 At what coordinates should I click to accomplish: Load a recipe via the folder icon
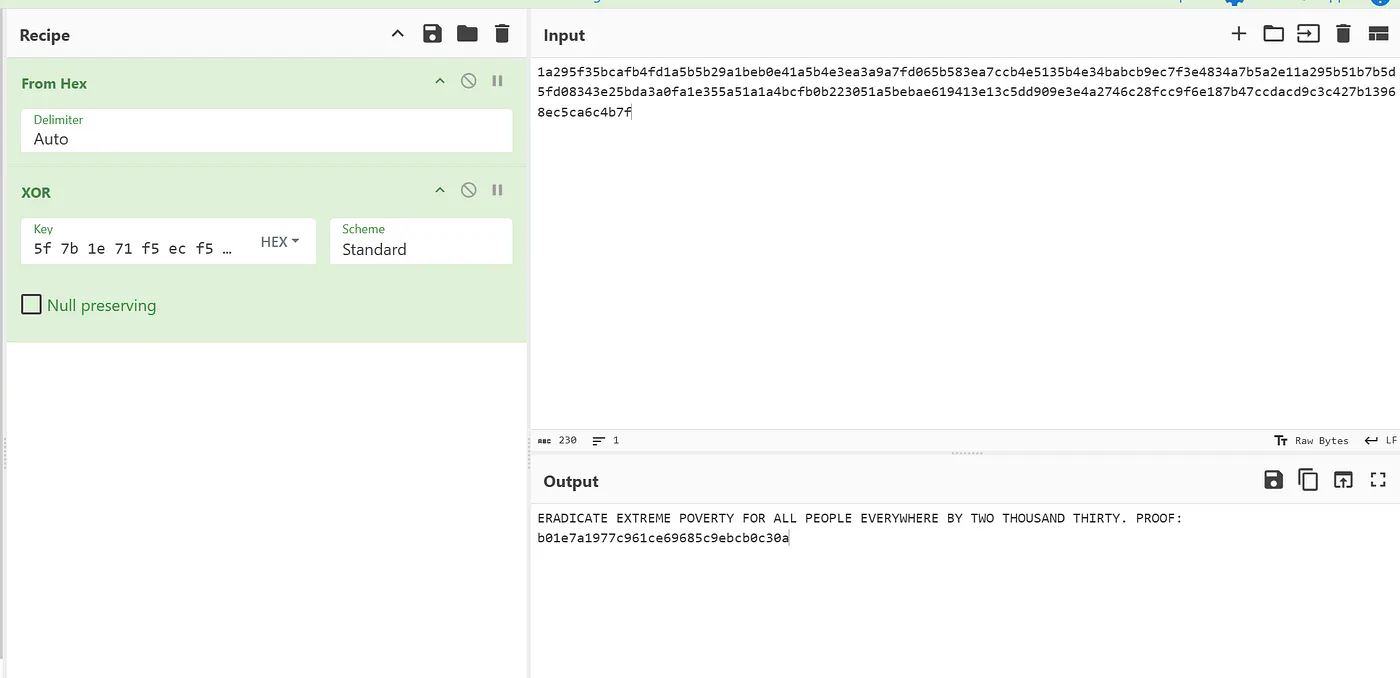(467, 34)
